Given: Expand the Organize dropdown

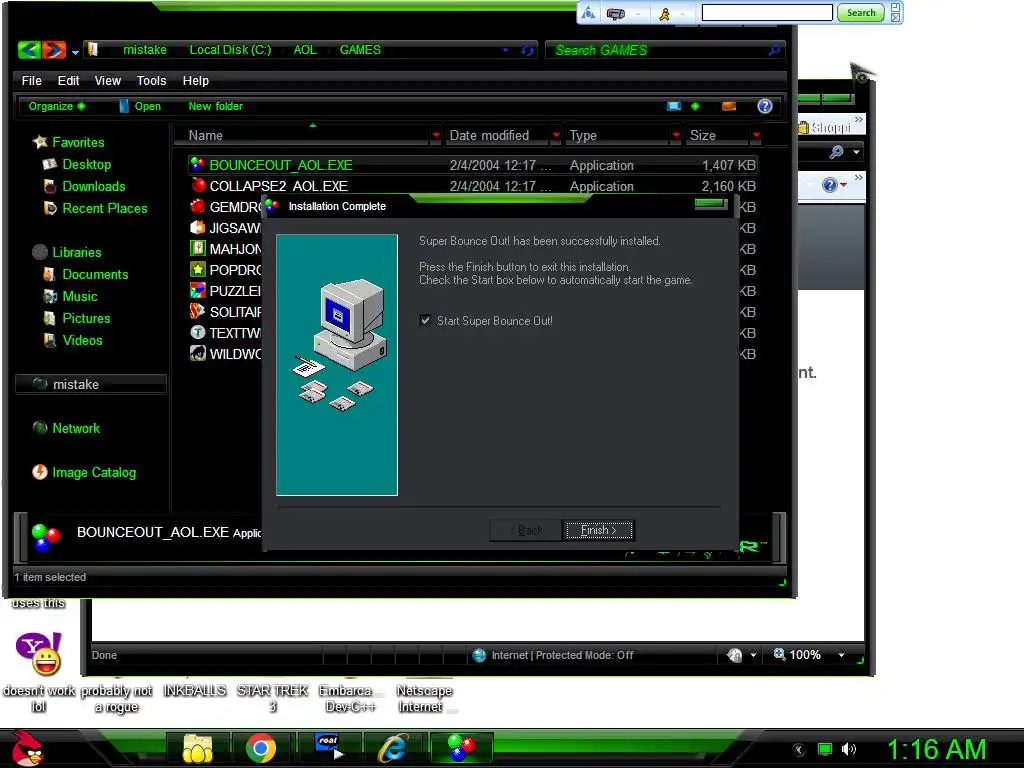Looking at the screenshot, I should click(57, 106).
